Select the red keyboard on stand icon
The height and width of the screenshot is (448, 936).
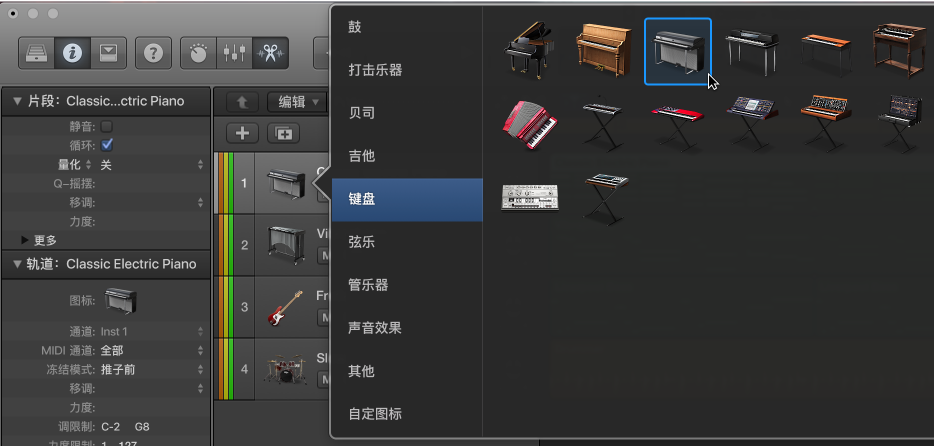(677, 127)
